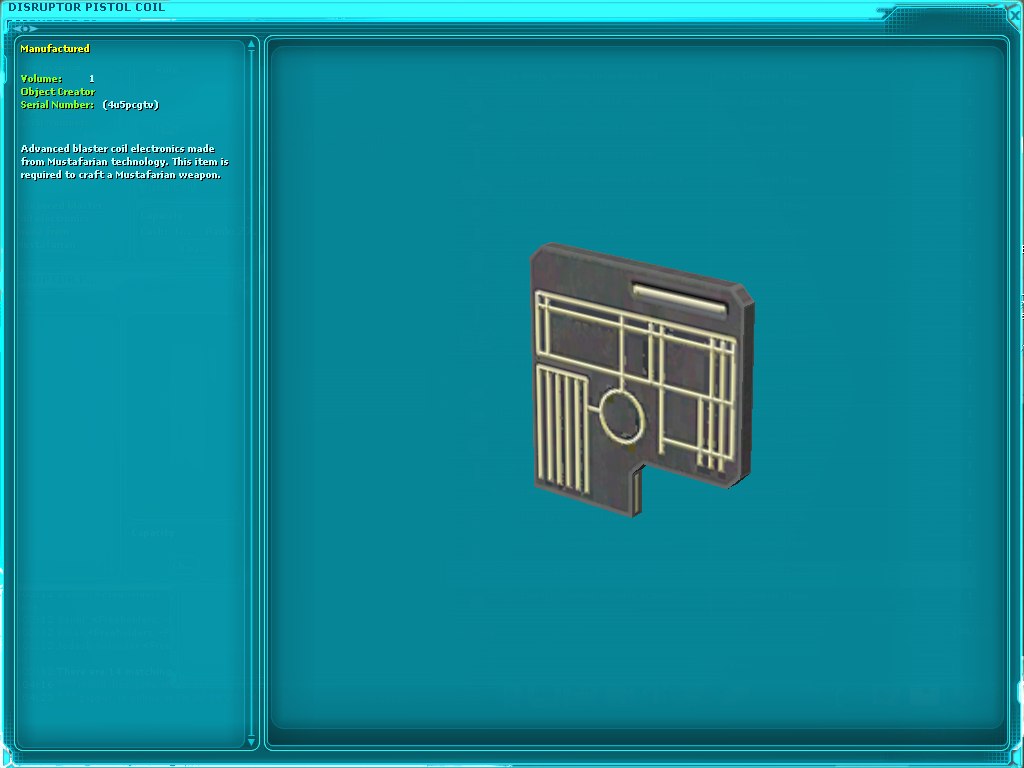
Task: Close the Disruptor Pistol Coil window
Action: (x=1014, y=14)
